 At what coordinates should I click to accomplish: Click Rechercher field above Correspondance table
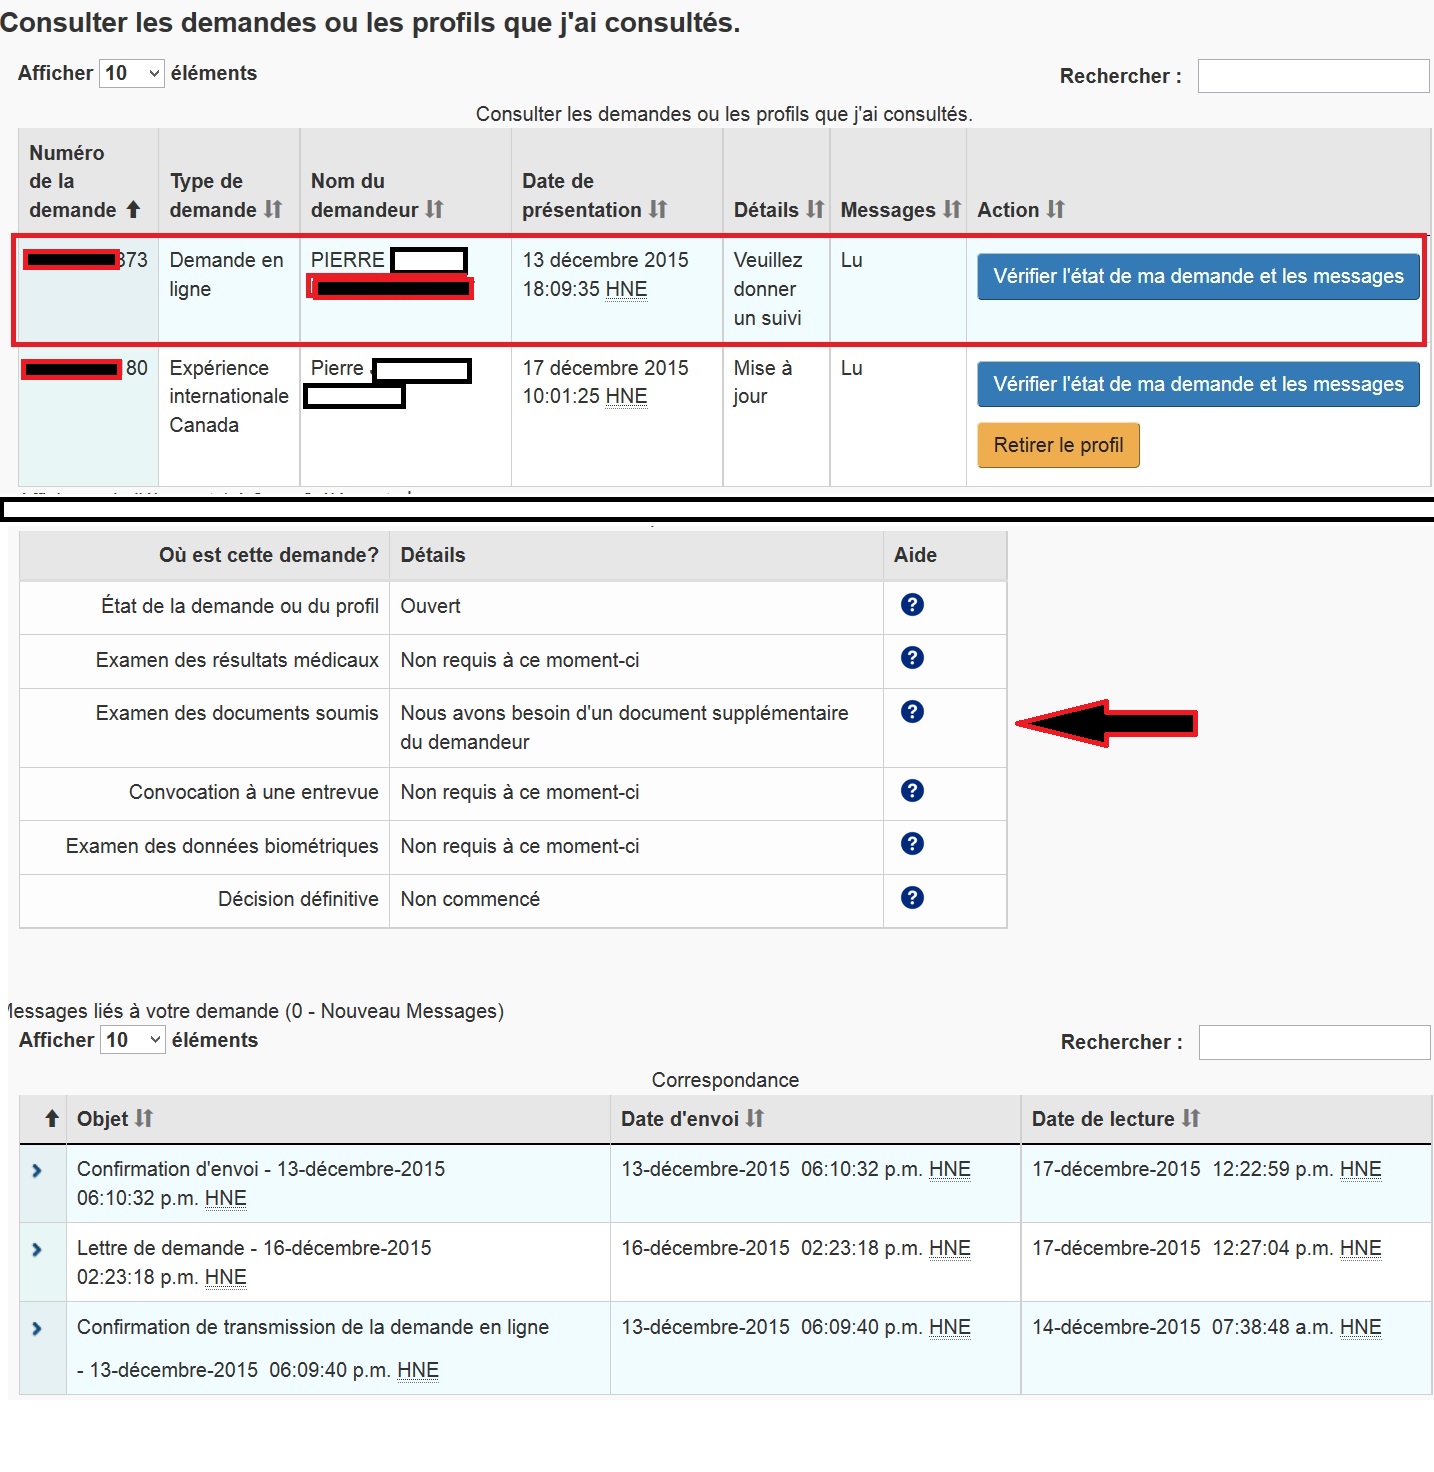pyautogui.click(x=1313, y=1042)
